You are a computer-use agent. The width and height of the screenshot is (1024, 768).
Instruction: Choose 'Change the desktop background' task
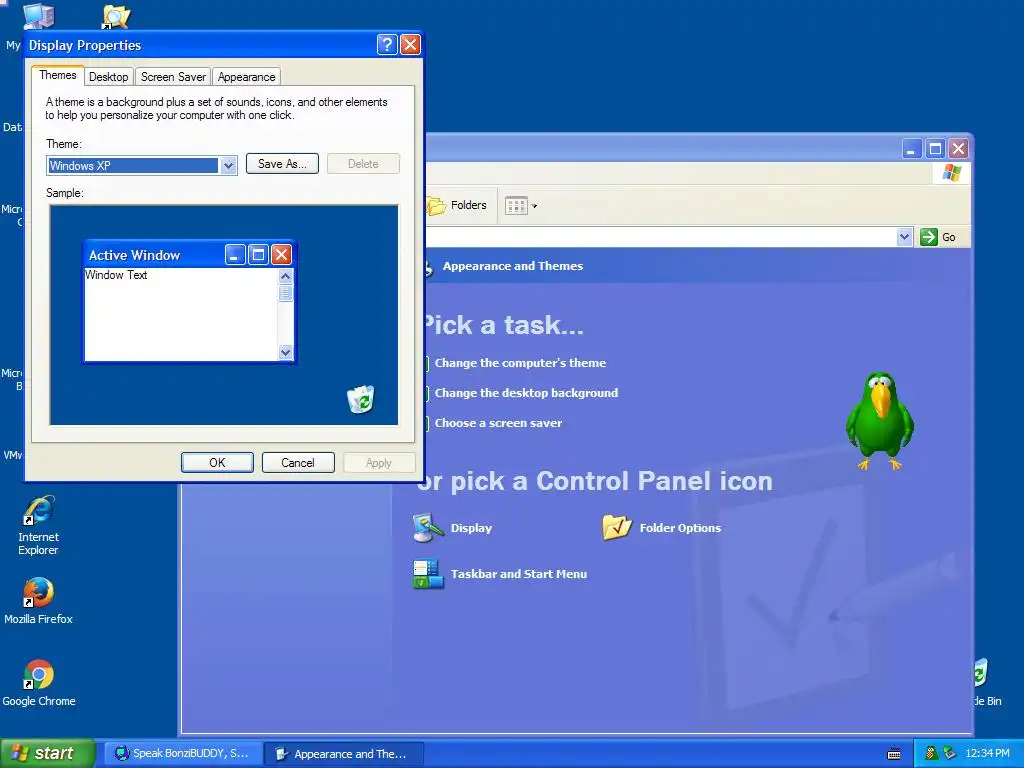click(526, 393)
